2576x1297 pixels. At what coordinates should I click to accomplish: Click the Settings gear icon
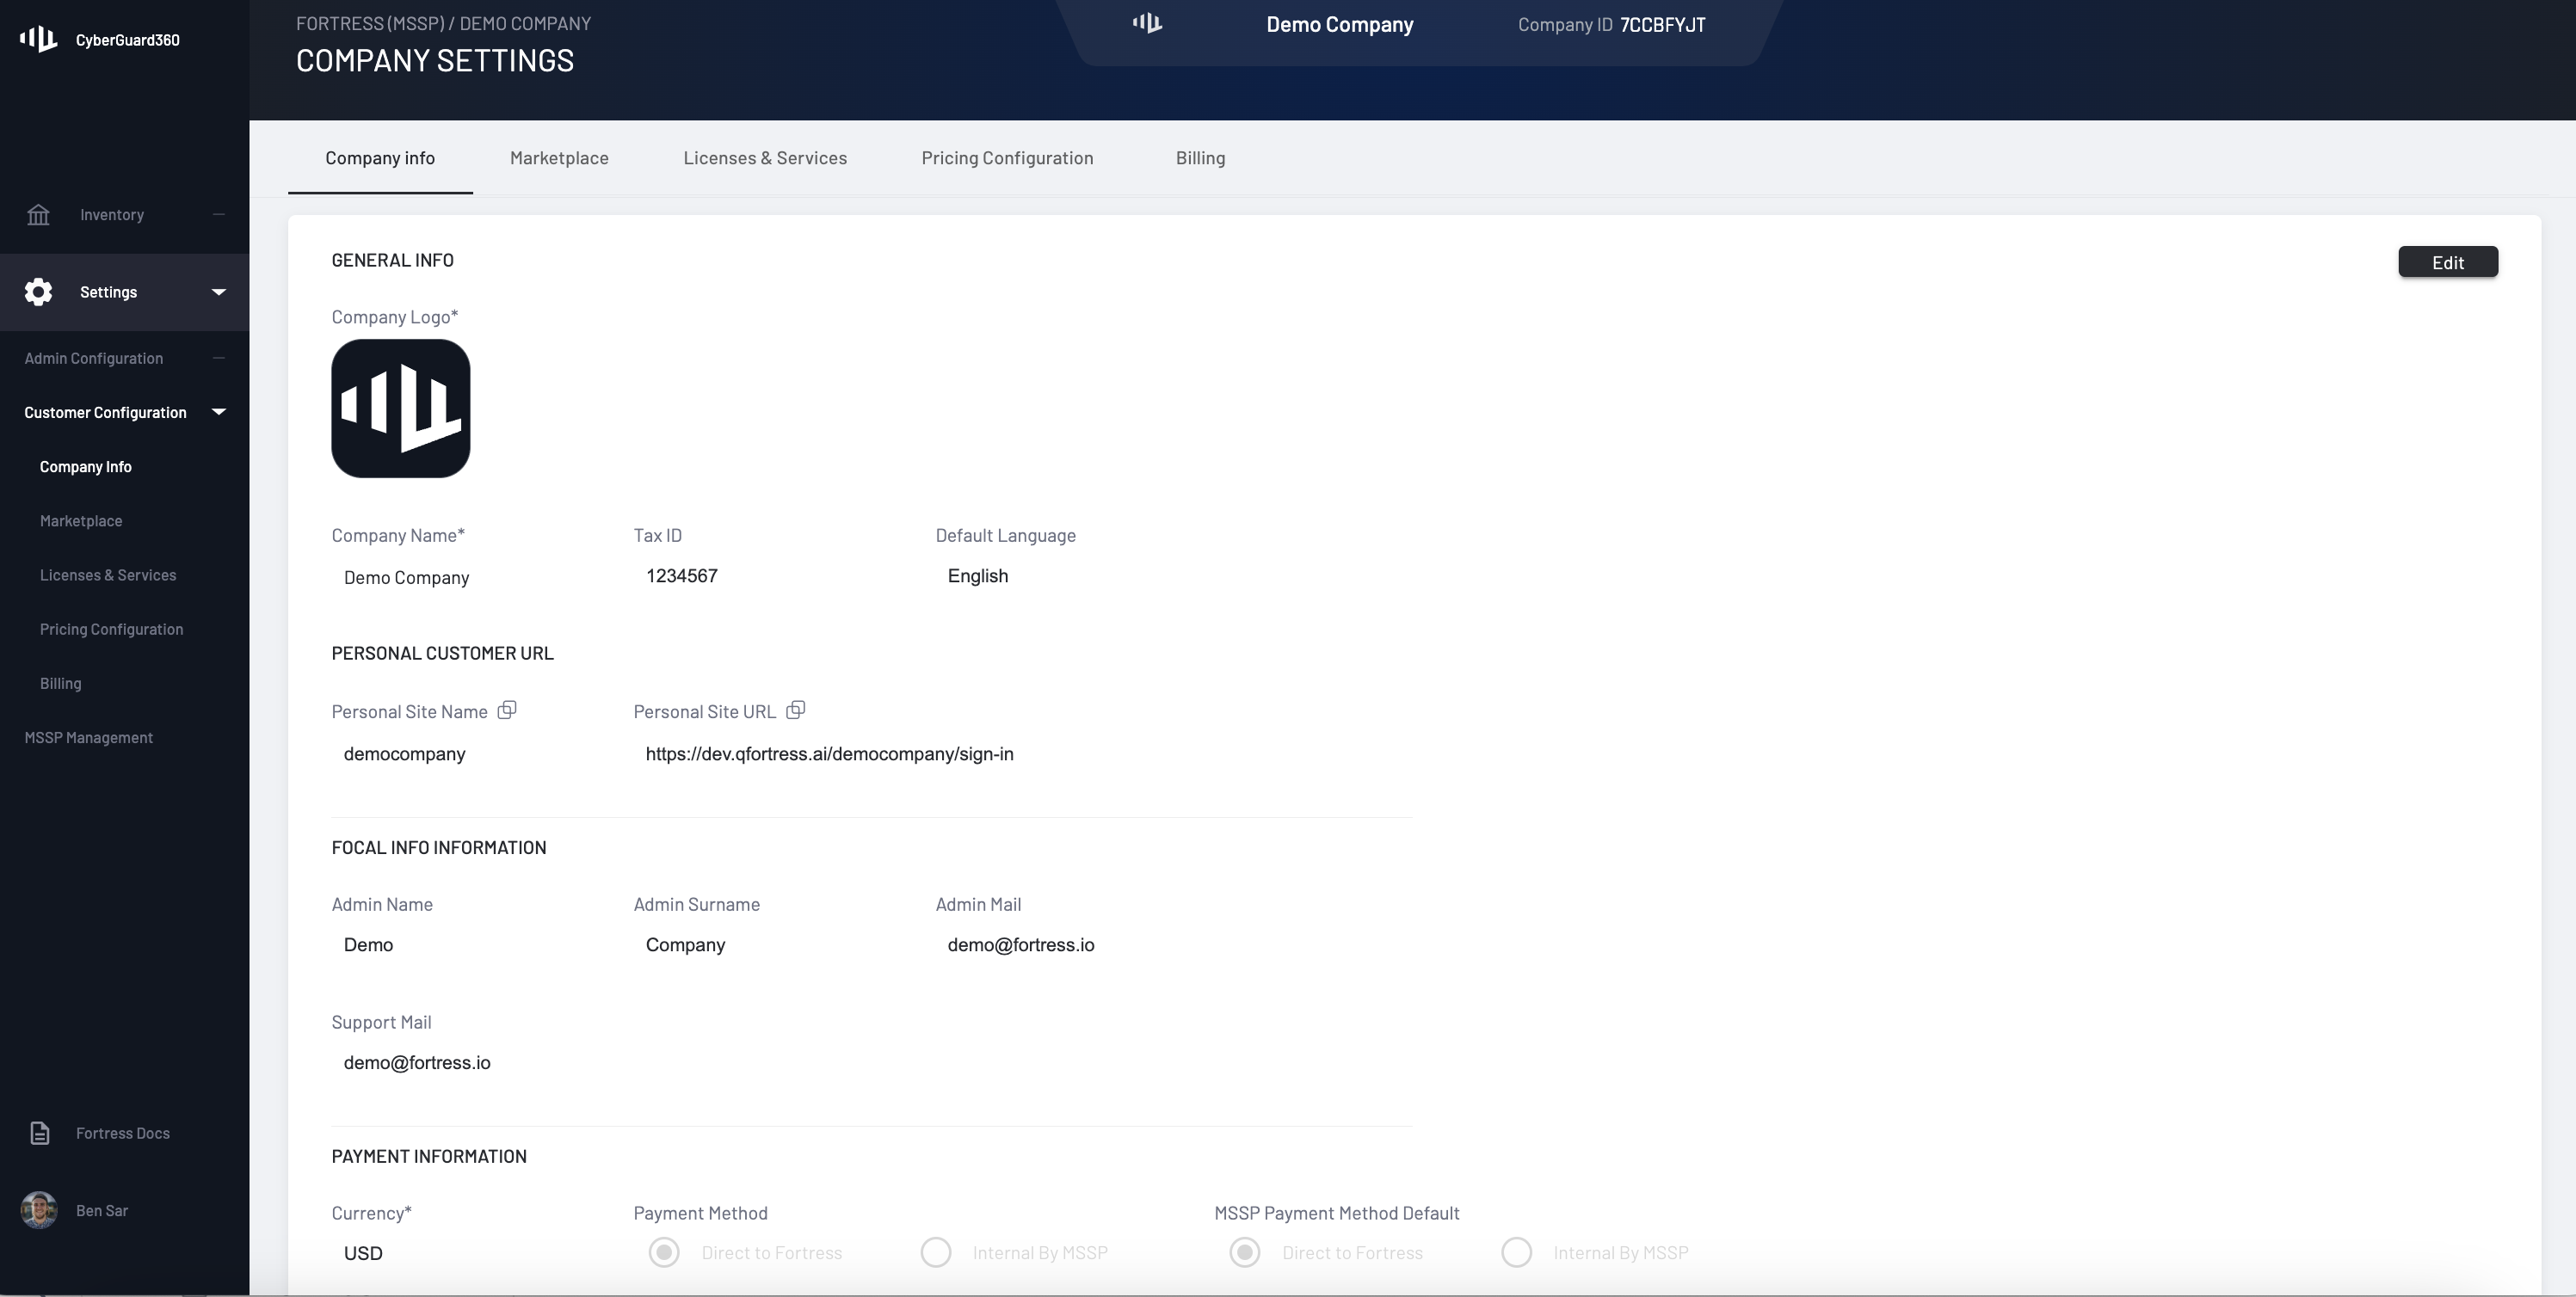pyautogui.click(x=38, y=292)
